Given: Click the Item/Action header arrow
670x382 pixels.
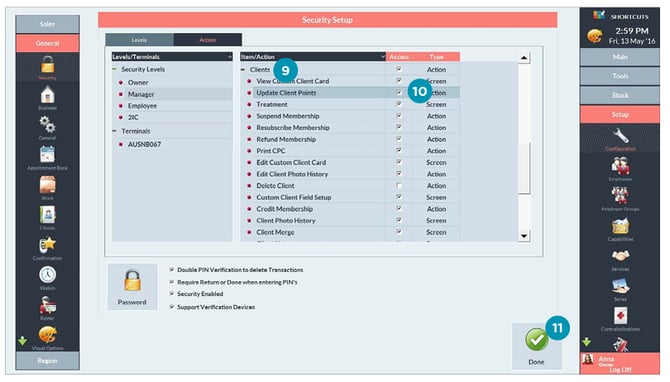Looking at the screenshot, I should (x=382, y=57).
